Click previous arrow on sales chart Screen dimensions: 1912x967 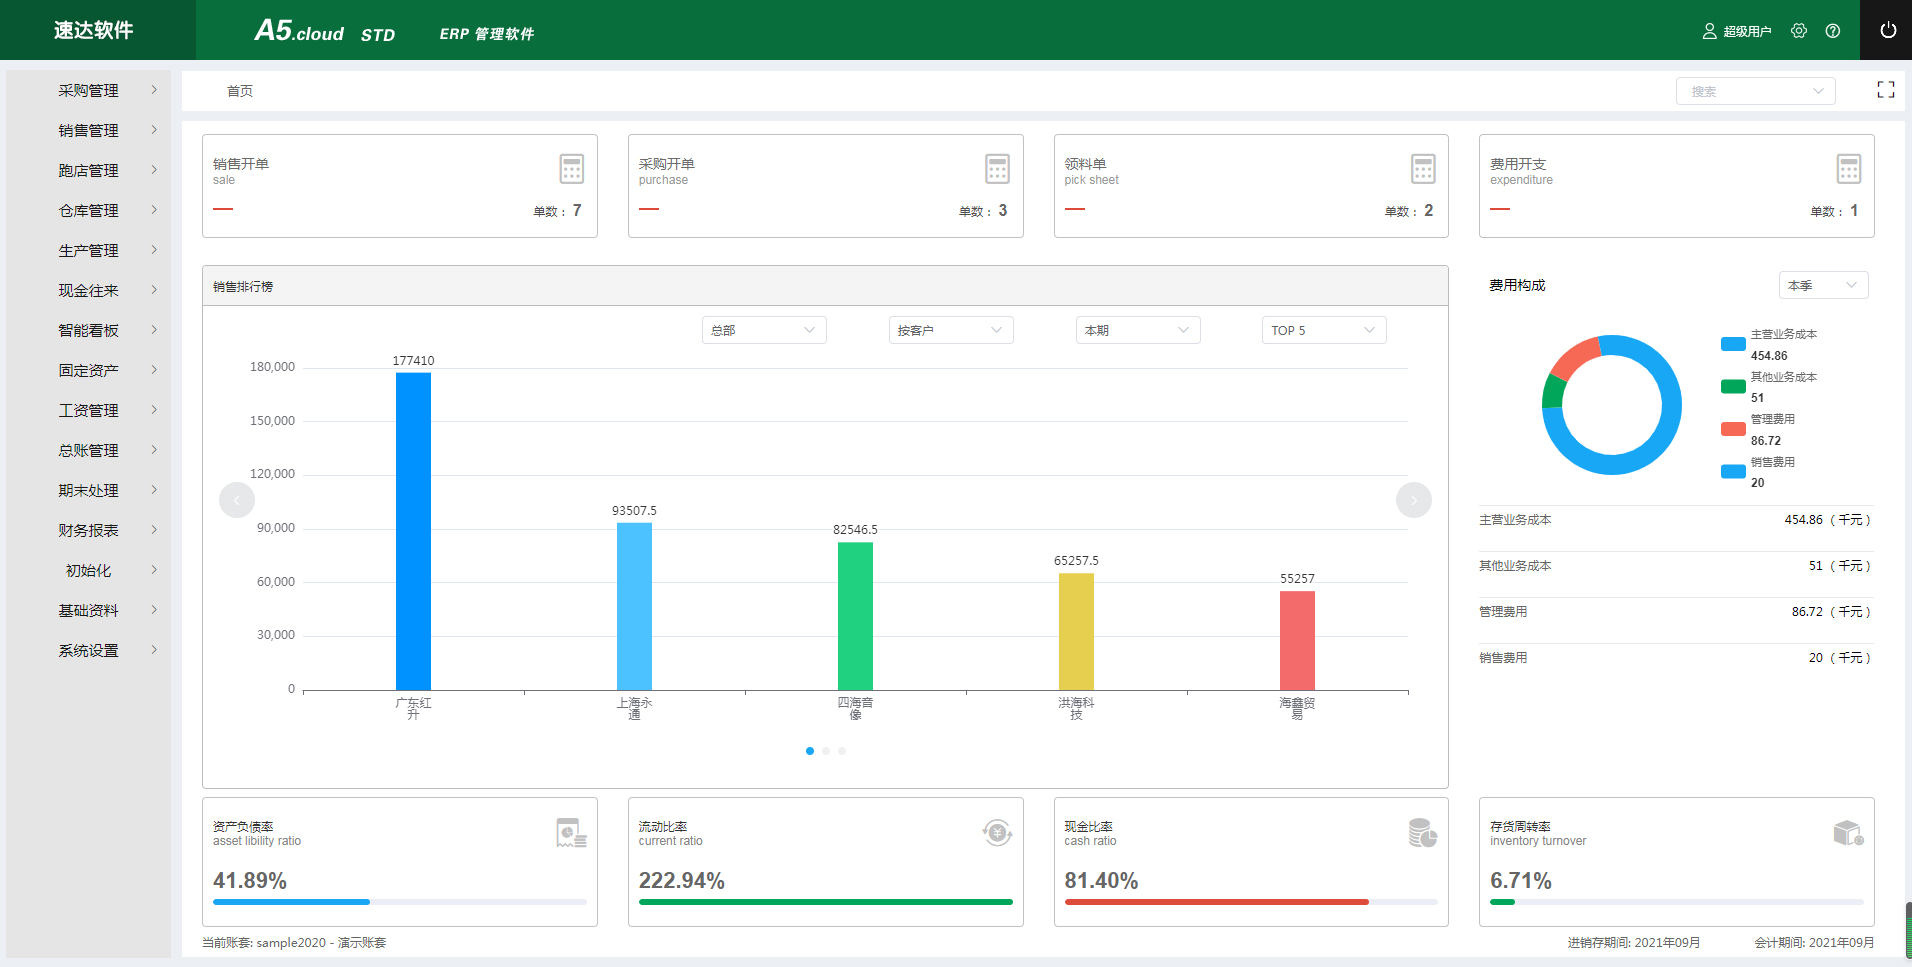(x=237, y=500)
